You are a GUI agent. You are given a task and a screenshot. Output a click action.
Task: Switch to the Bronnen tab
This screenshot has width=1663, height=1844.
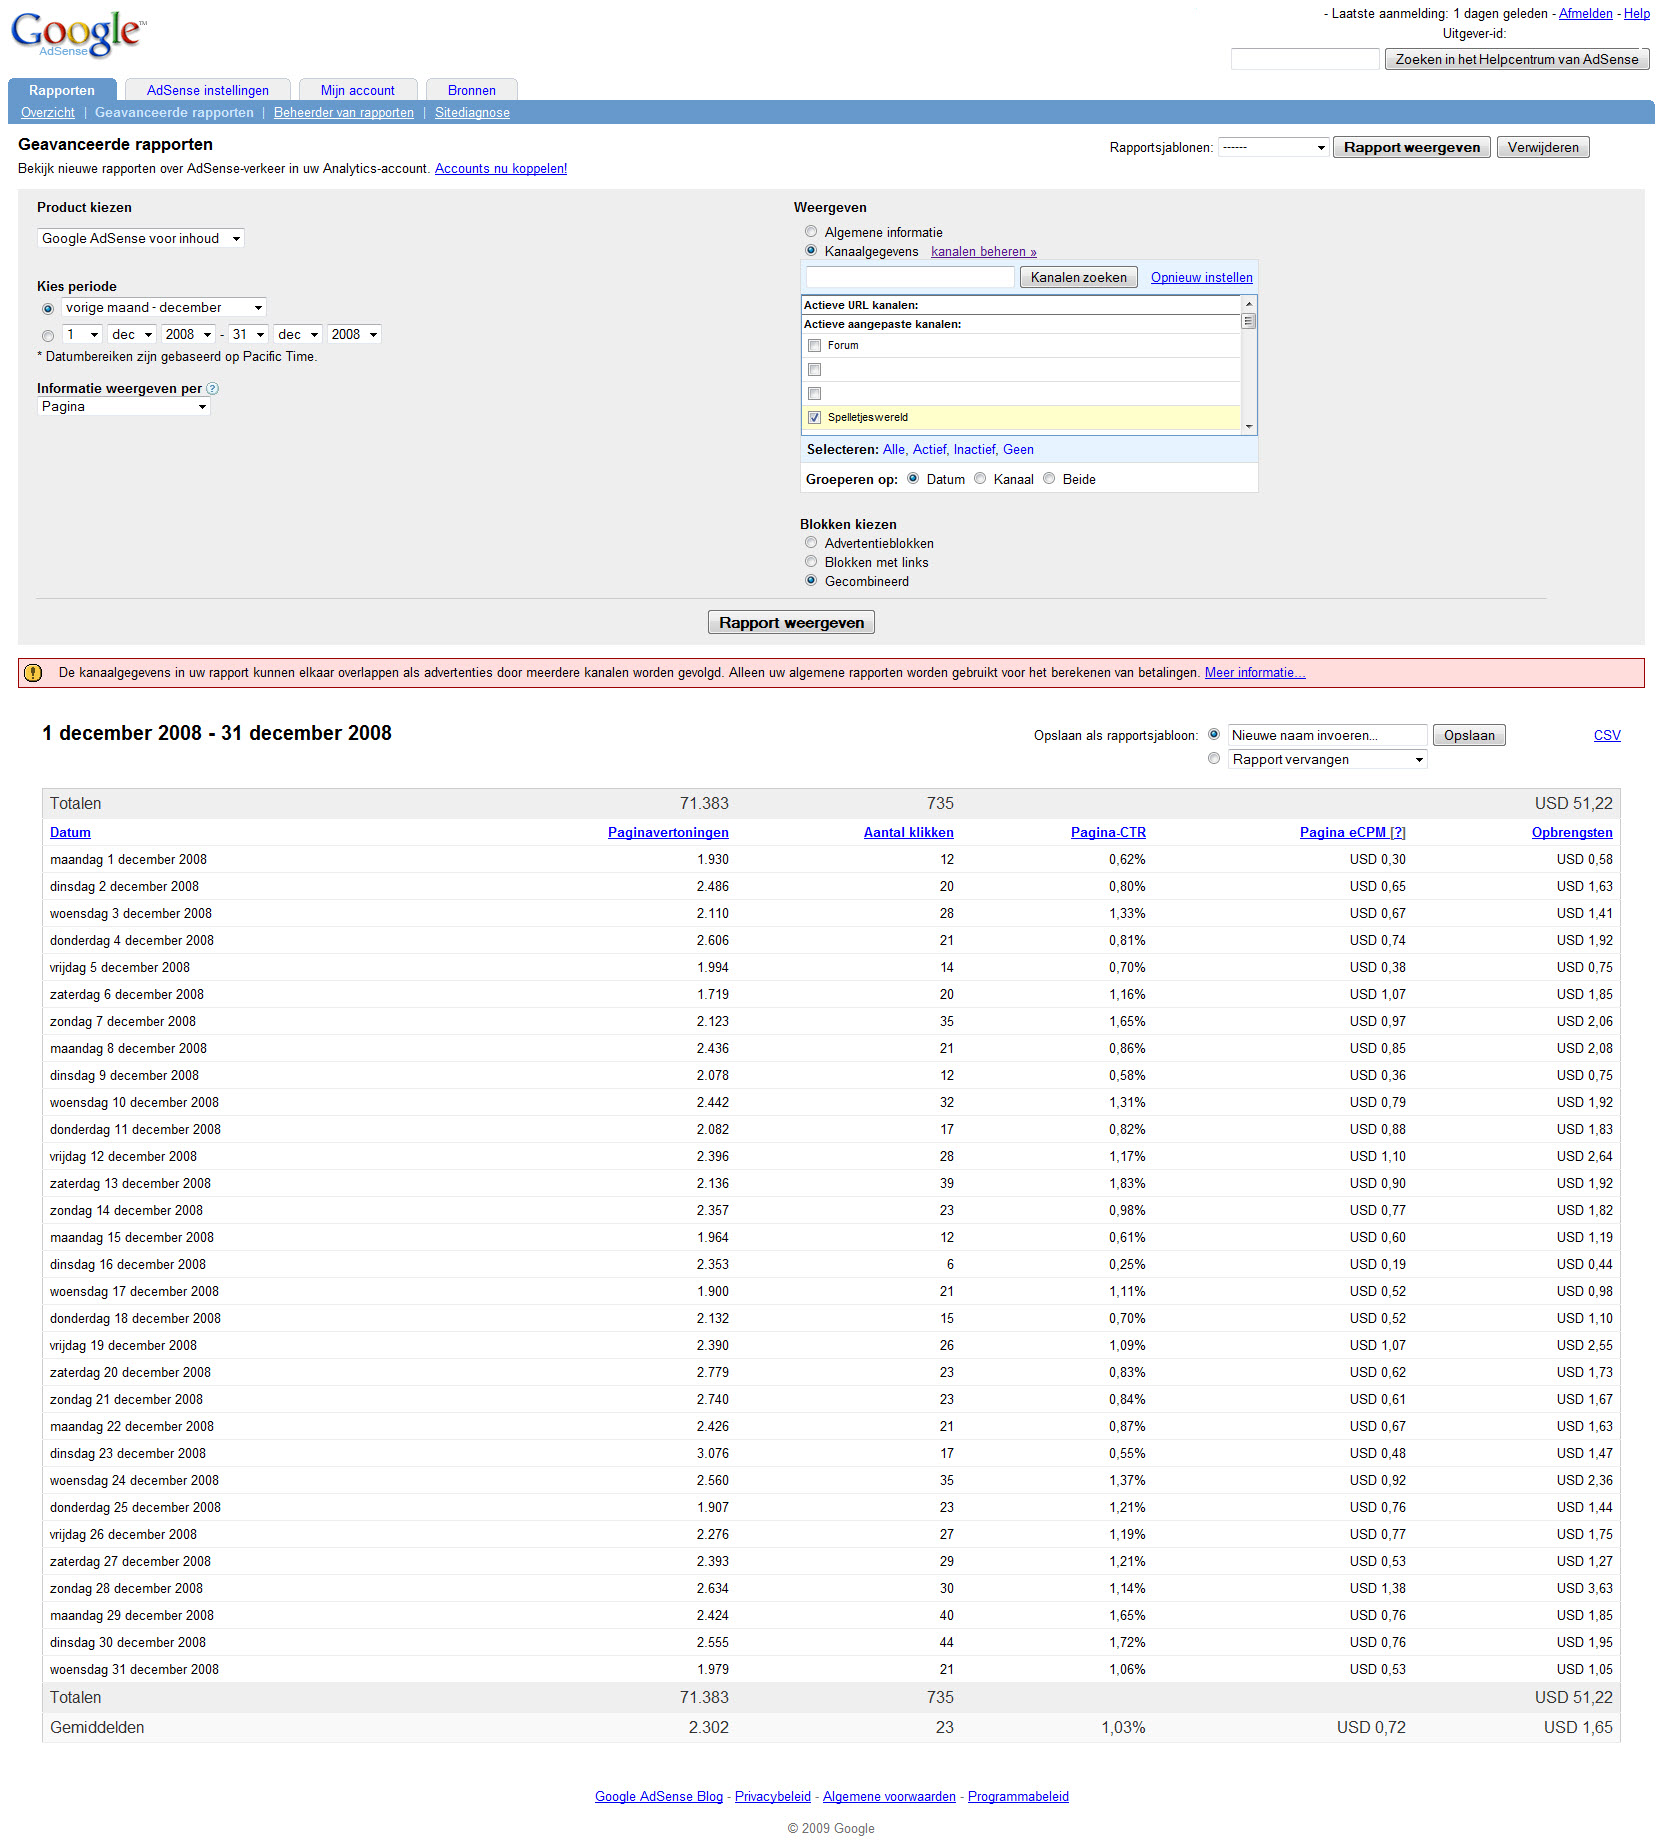472,90
